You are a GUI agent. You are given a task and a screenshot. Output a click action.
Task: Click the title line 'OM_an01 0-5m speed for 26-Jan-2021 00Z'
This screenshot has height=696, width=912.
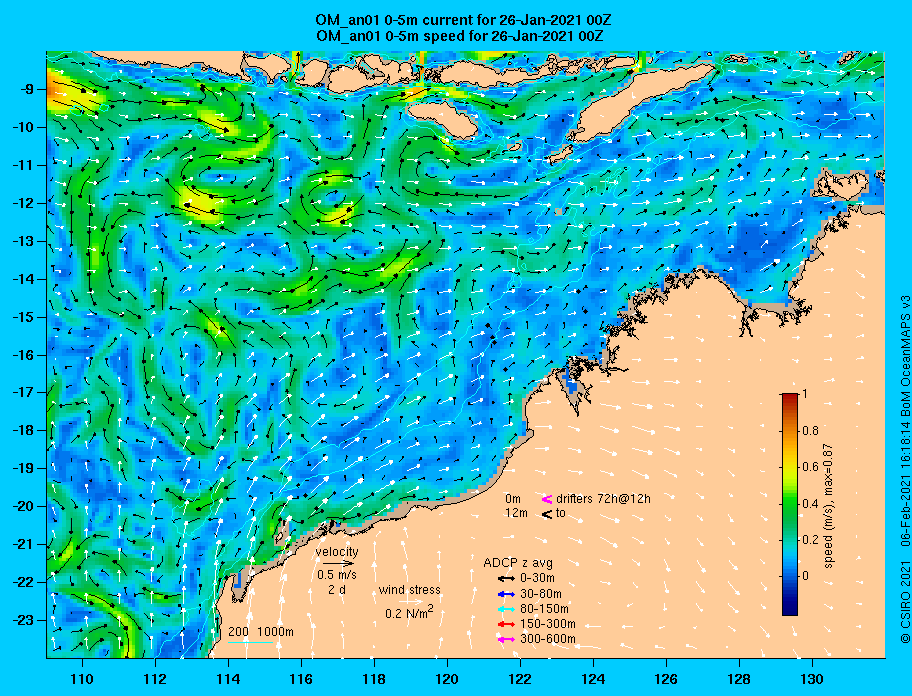[459, 36]
